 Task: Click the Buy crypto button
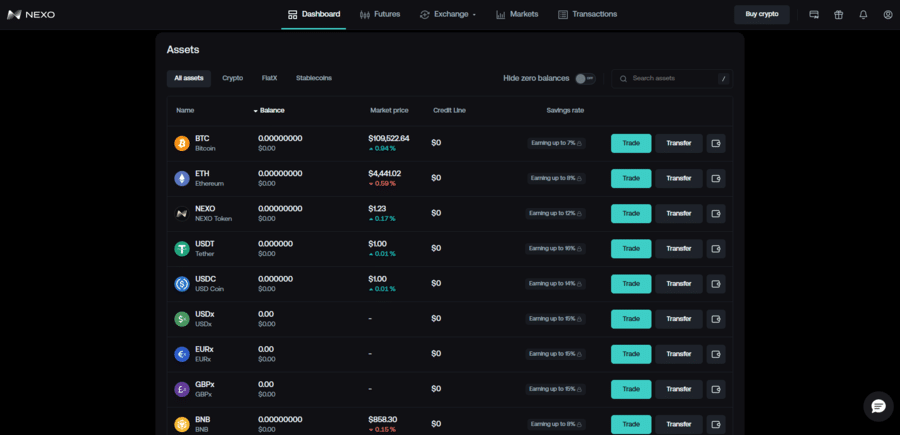(762, 14)
